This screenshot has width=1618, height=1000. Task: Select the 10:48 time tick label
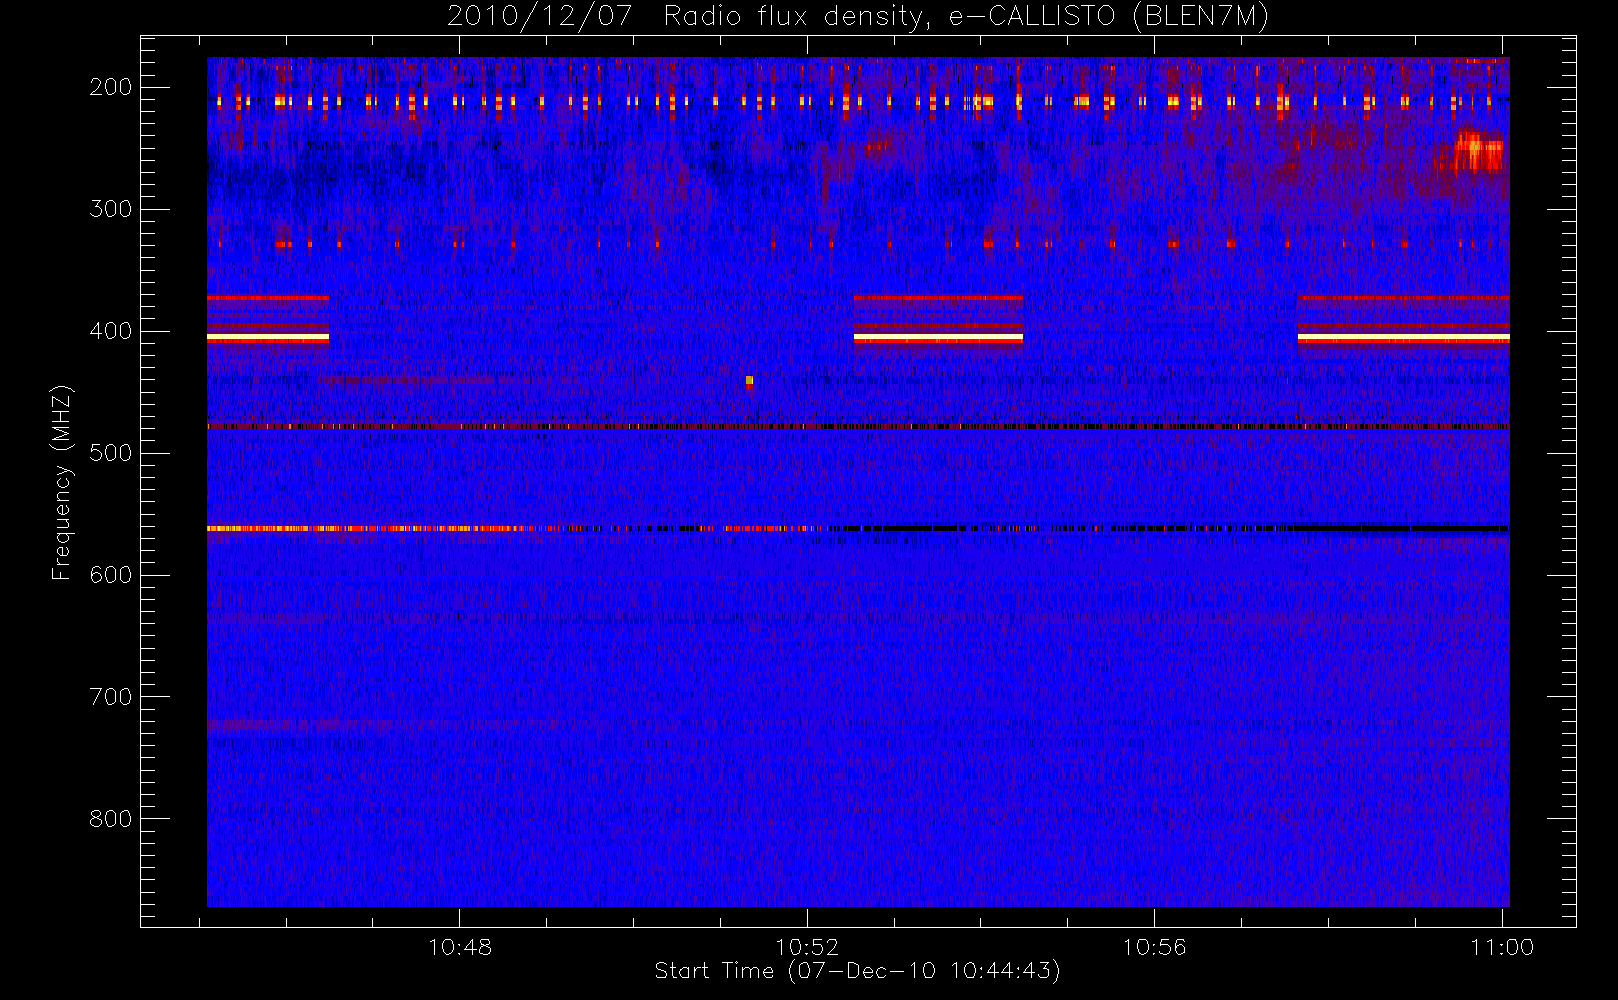[x=460, y=947]
